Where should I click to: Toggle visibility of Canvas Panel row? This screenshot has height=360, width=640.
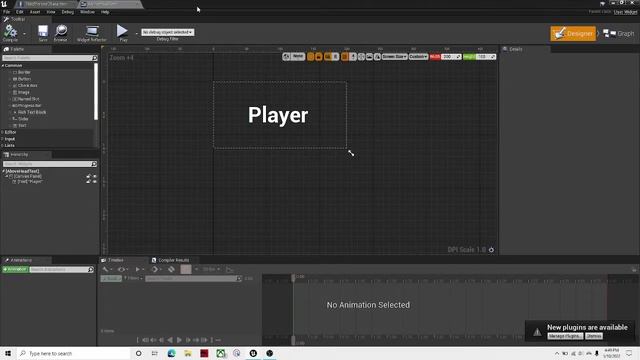(95, 176)
